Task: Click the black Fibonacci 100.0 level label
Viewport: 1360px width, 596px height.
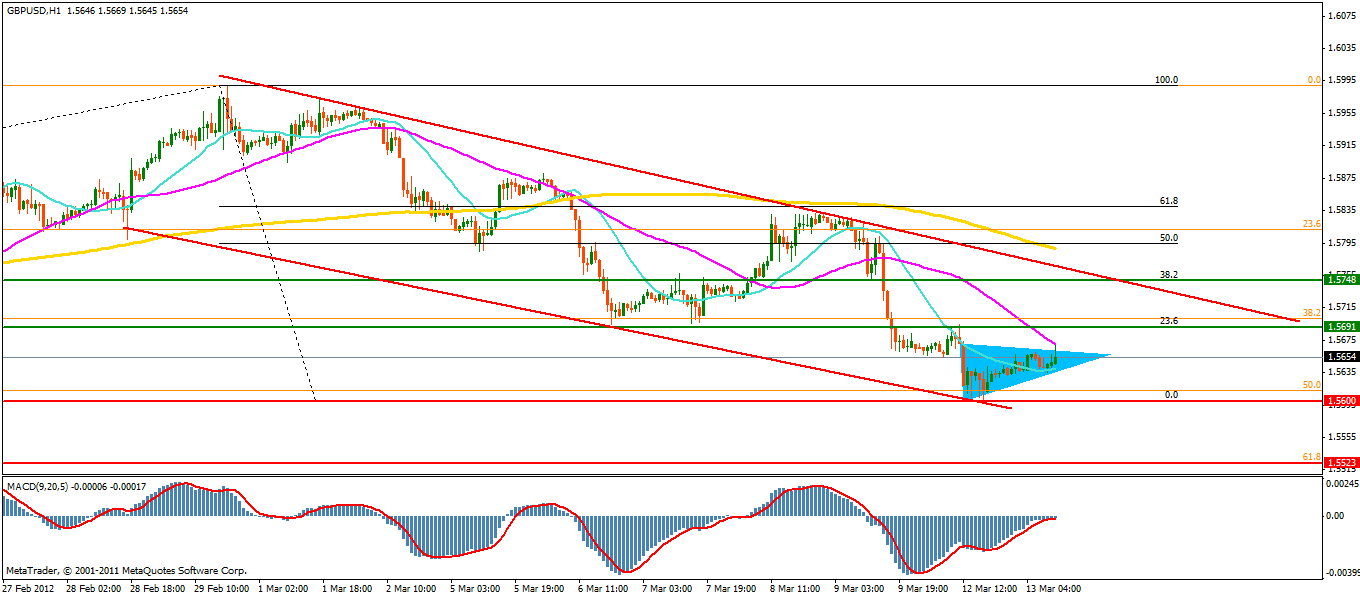Action: (x=1168, y=80)
